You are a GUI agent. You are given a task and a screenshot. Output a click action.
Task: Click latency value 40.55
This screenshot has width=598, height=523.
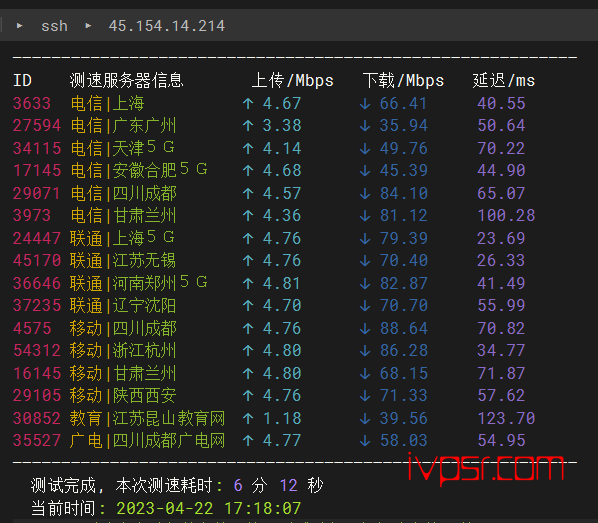point(501,103)
